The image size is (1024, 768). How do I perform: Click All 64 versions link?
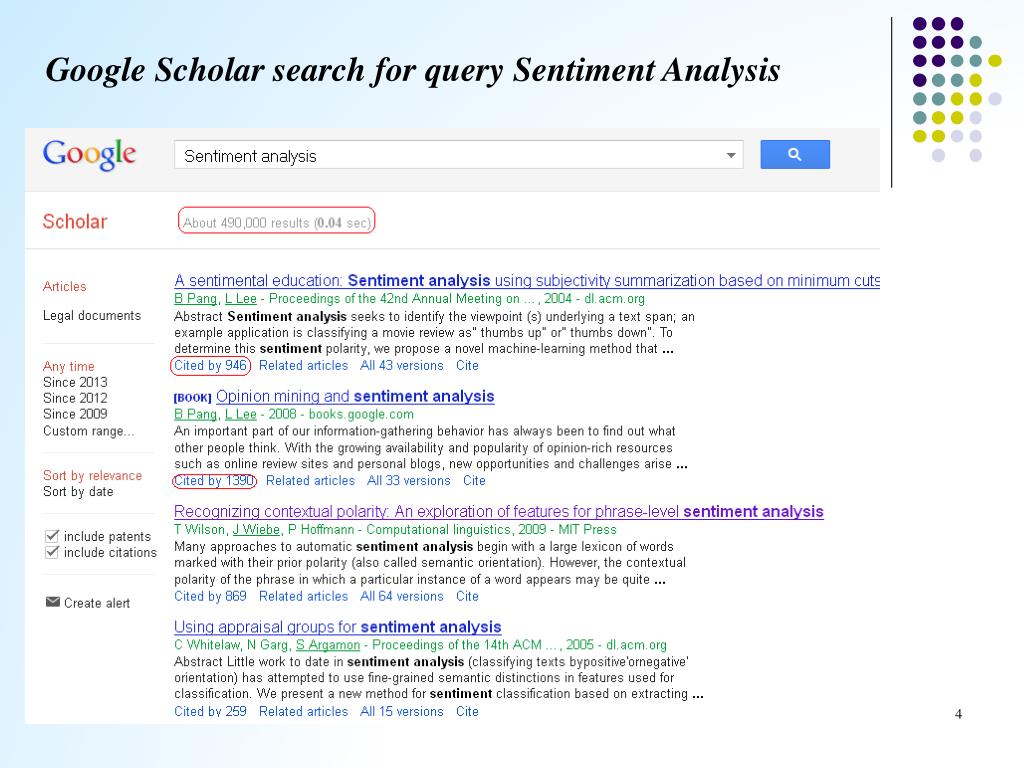coord(402,596)
